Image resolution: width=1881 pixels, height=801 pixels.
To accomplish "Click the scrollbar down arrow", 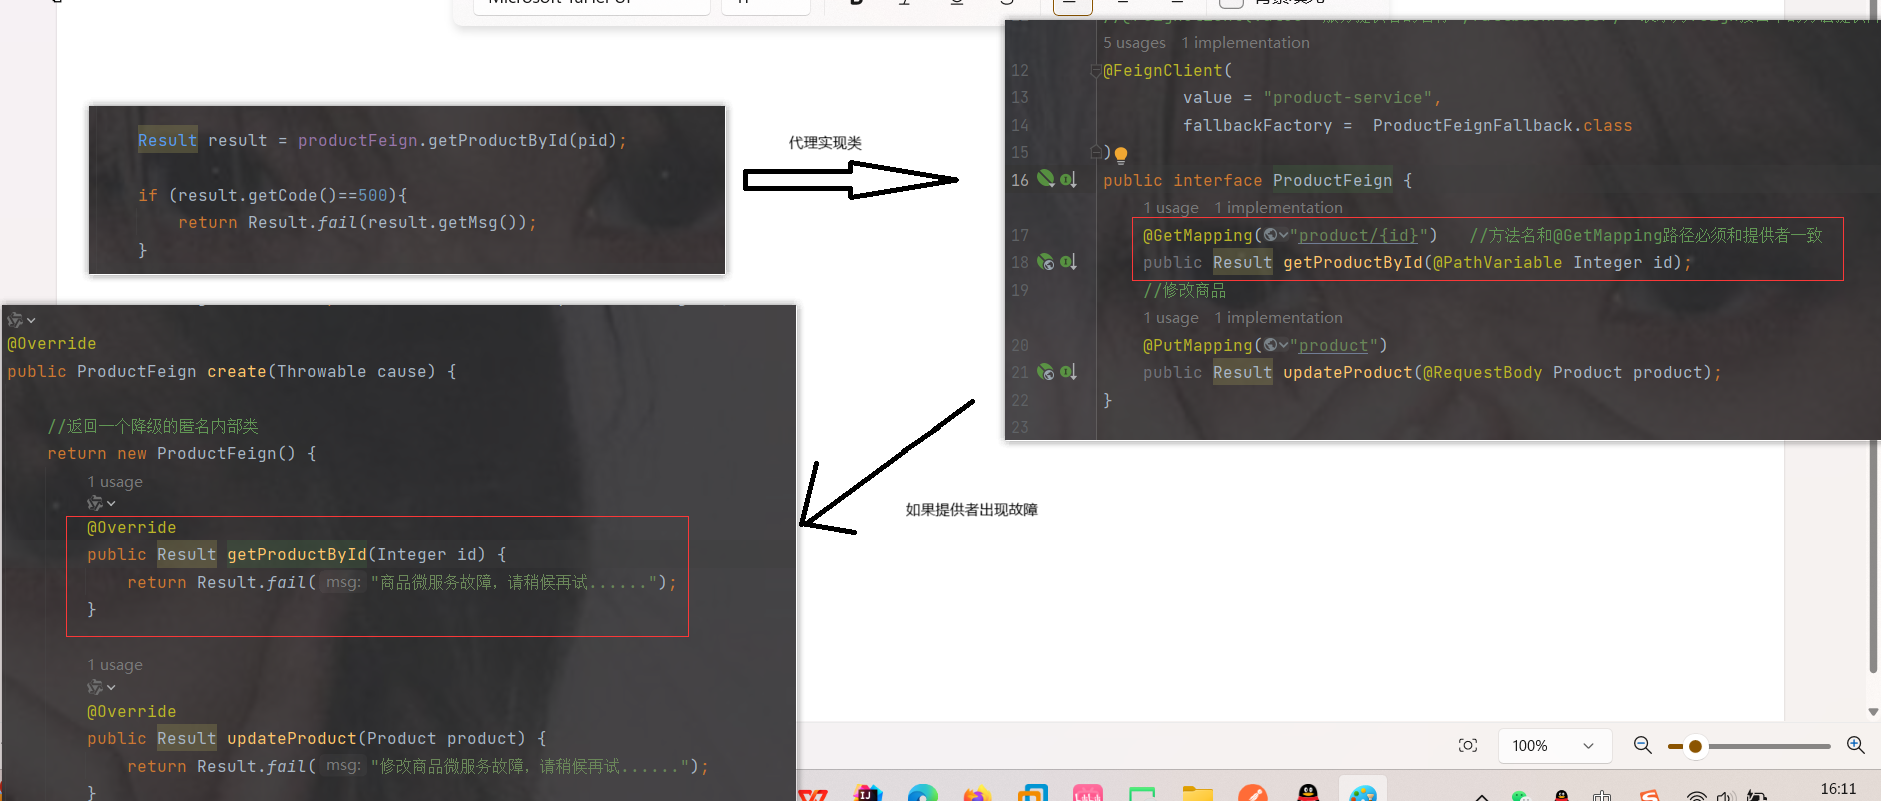I will tap(1873, 712).
